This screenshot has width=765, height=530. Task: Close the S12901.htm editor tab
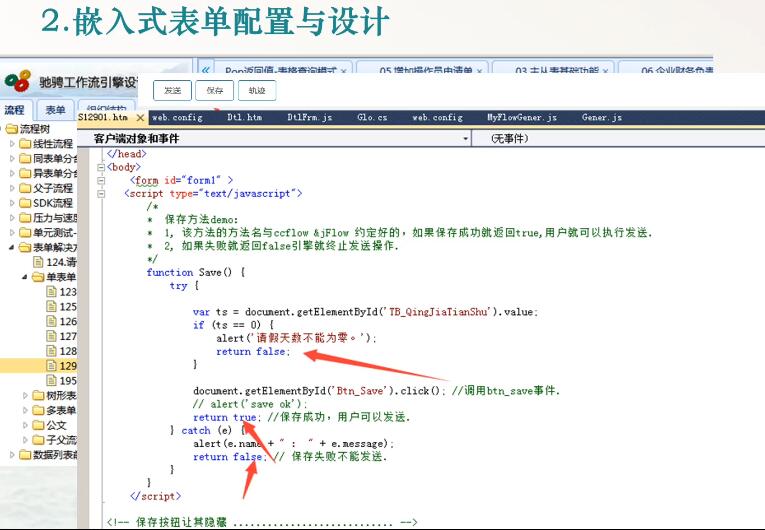click(140, 118)
